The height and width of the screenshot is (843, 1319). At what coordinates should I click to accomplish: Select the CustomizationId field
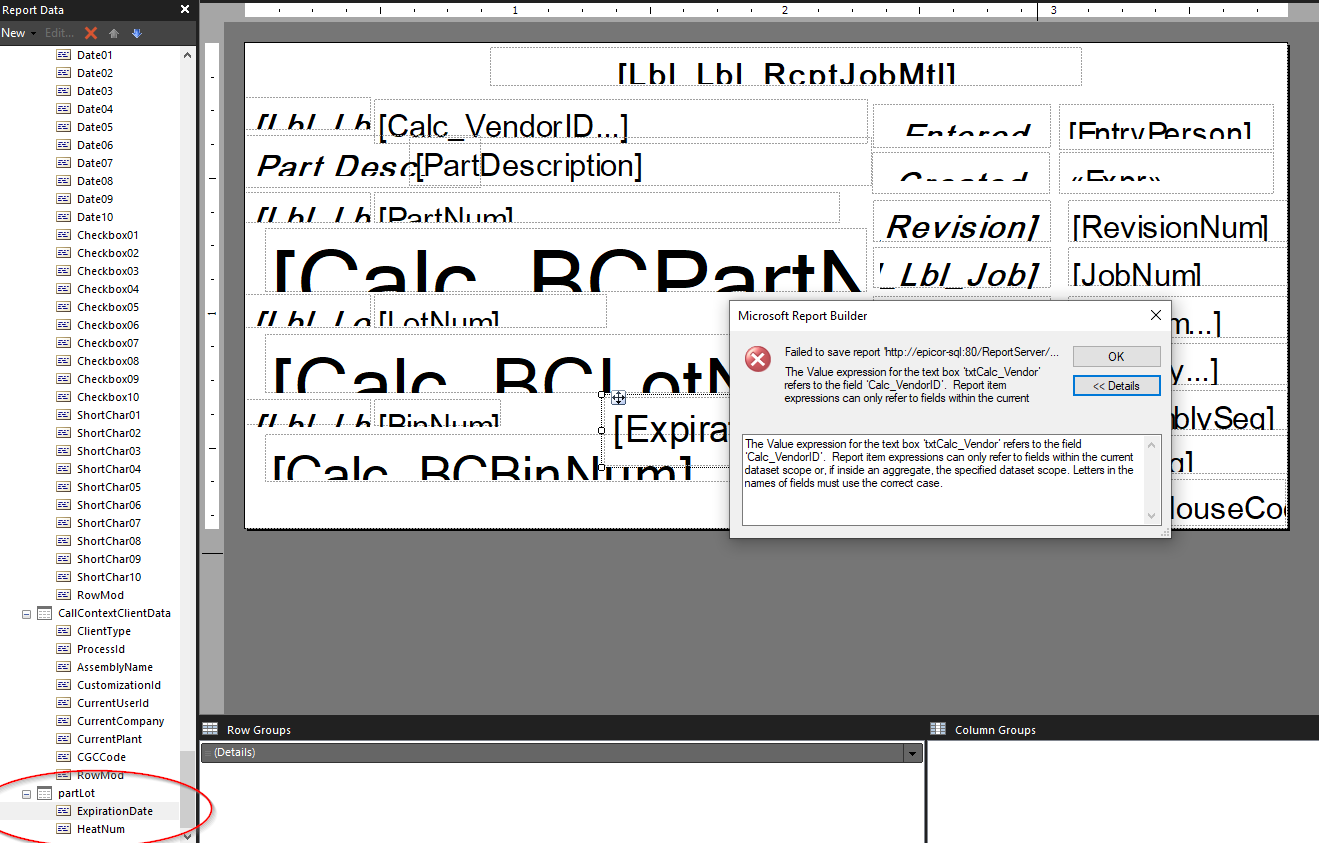click(119, 685)
